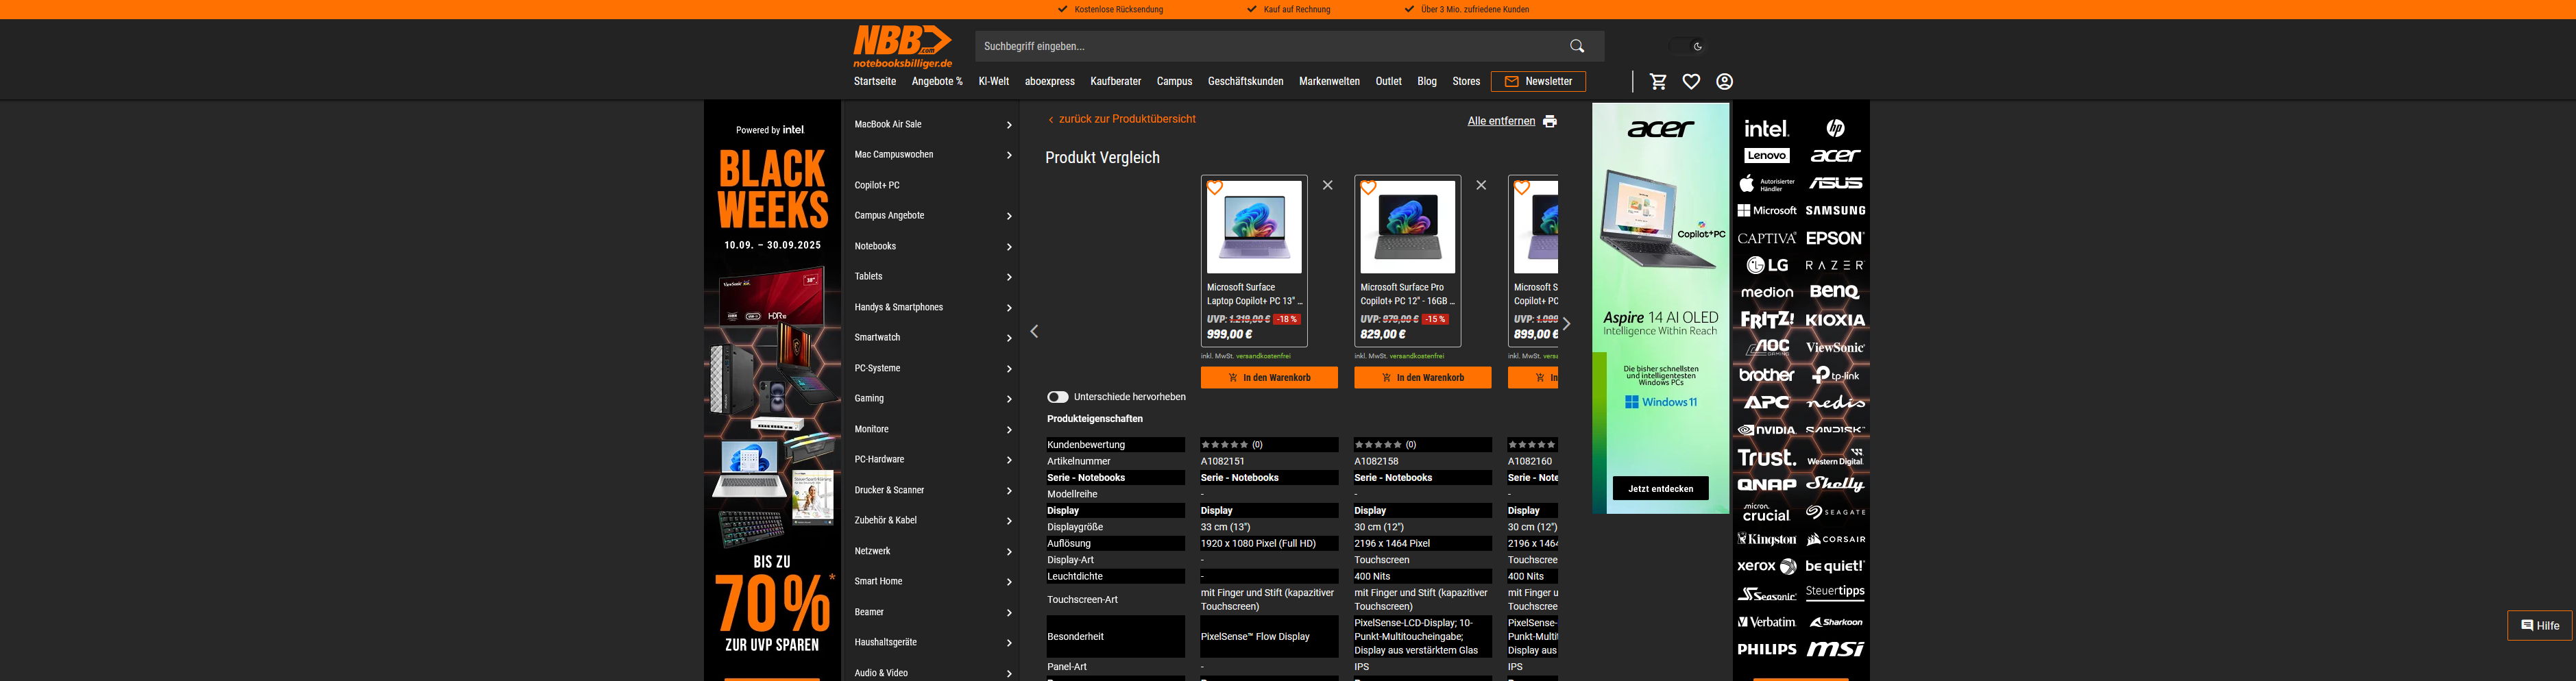
Task: Expand Mac Campuswochen category
Action: coord(1009,155)
